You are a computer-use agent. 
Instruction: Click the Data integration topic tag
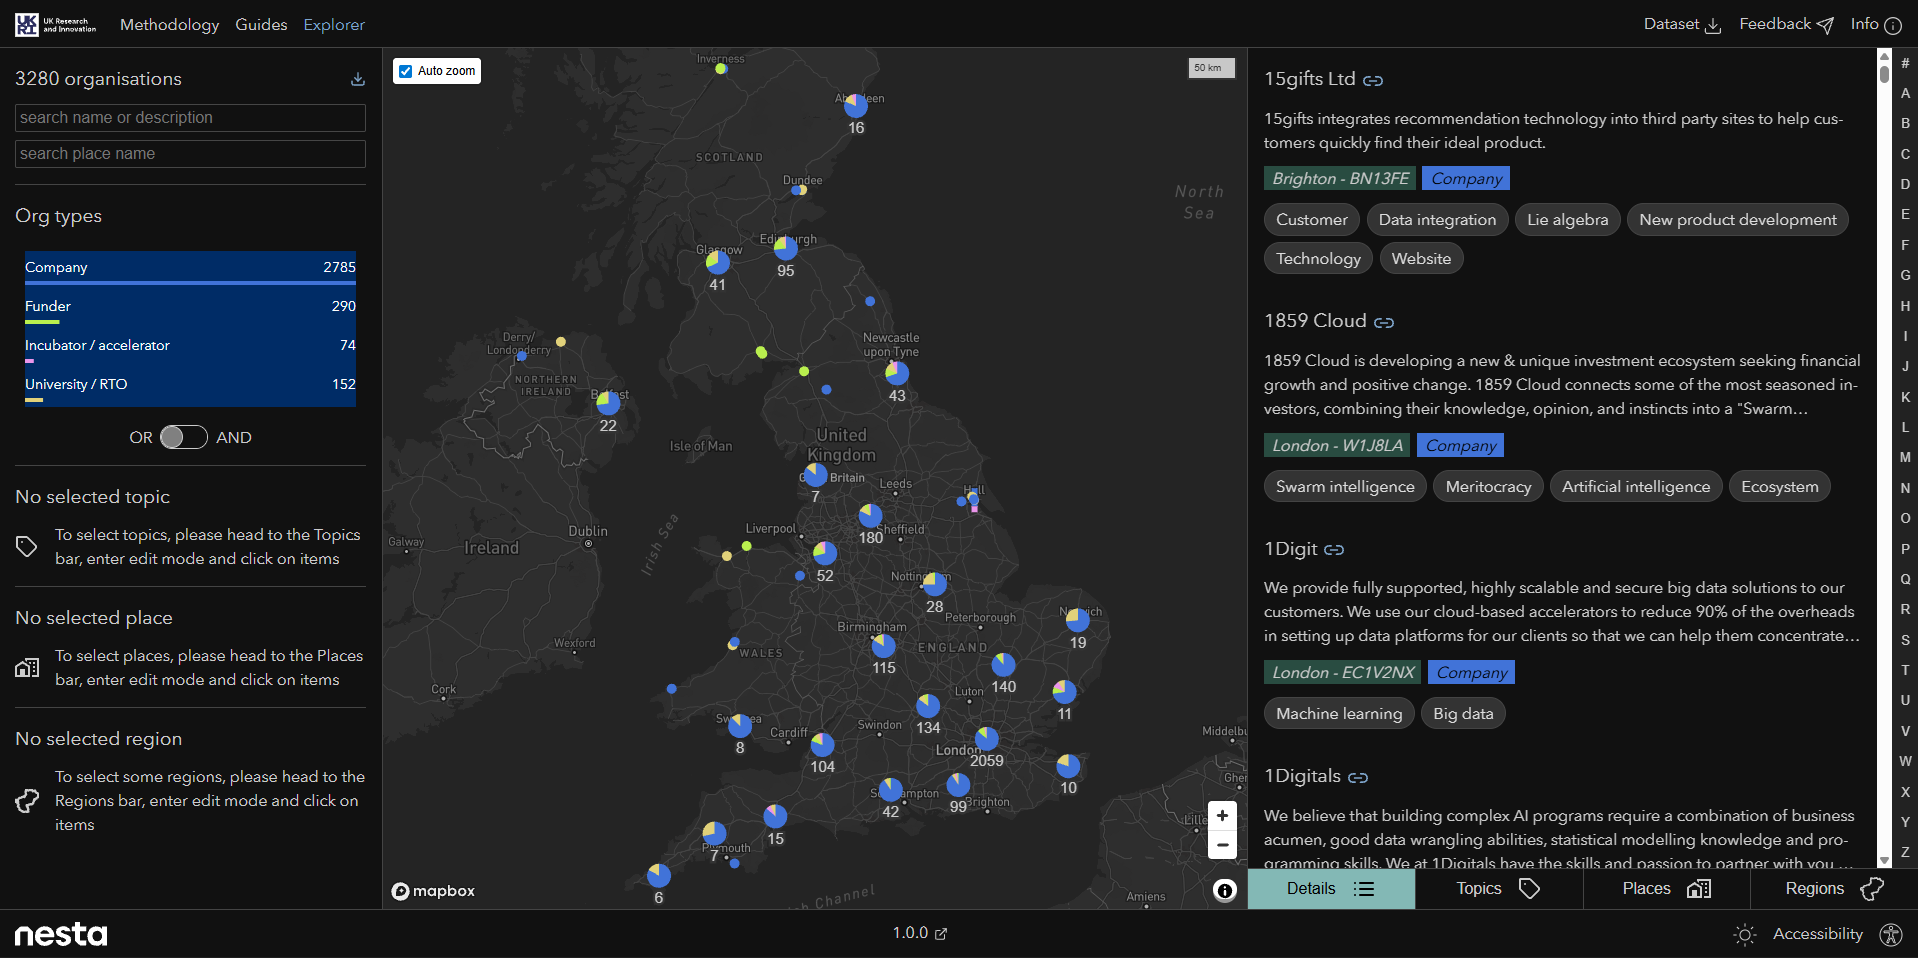pyautogui.click(x=1437, y=220)
